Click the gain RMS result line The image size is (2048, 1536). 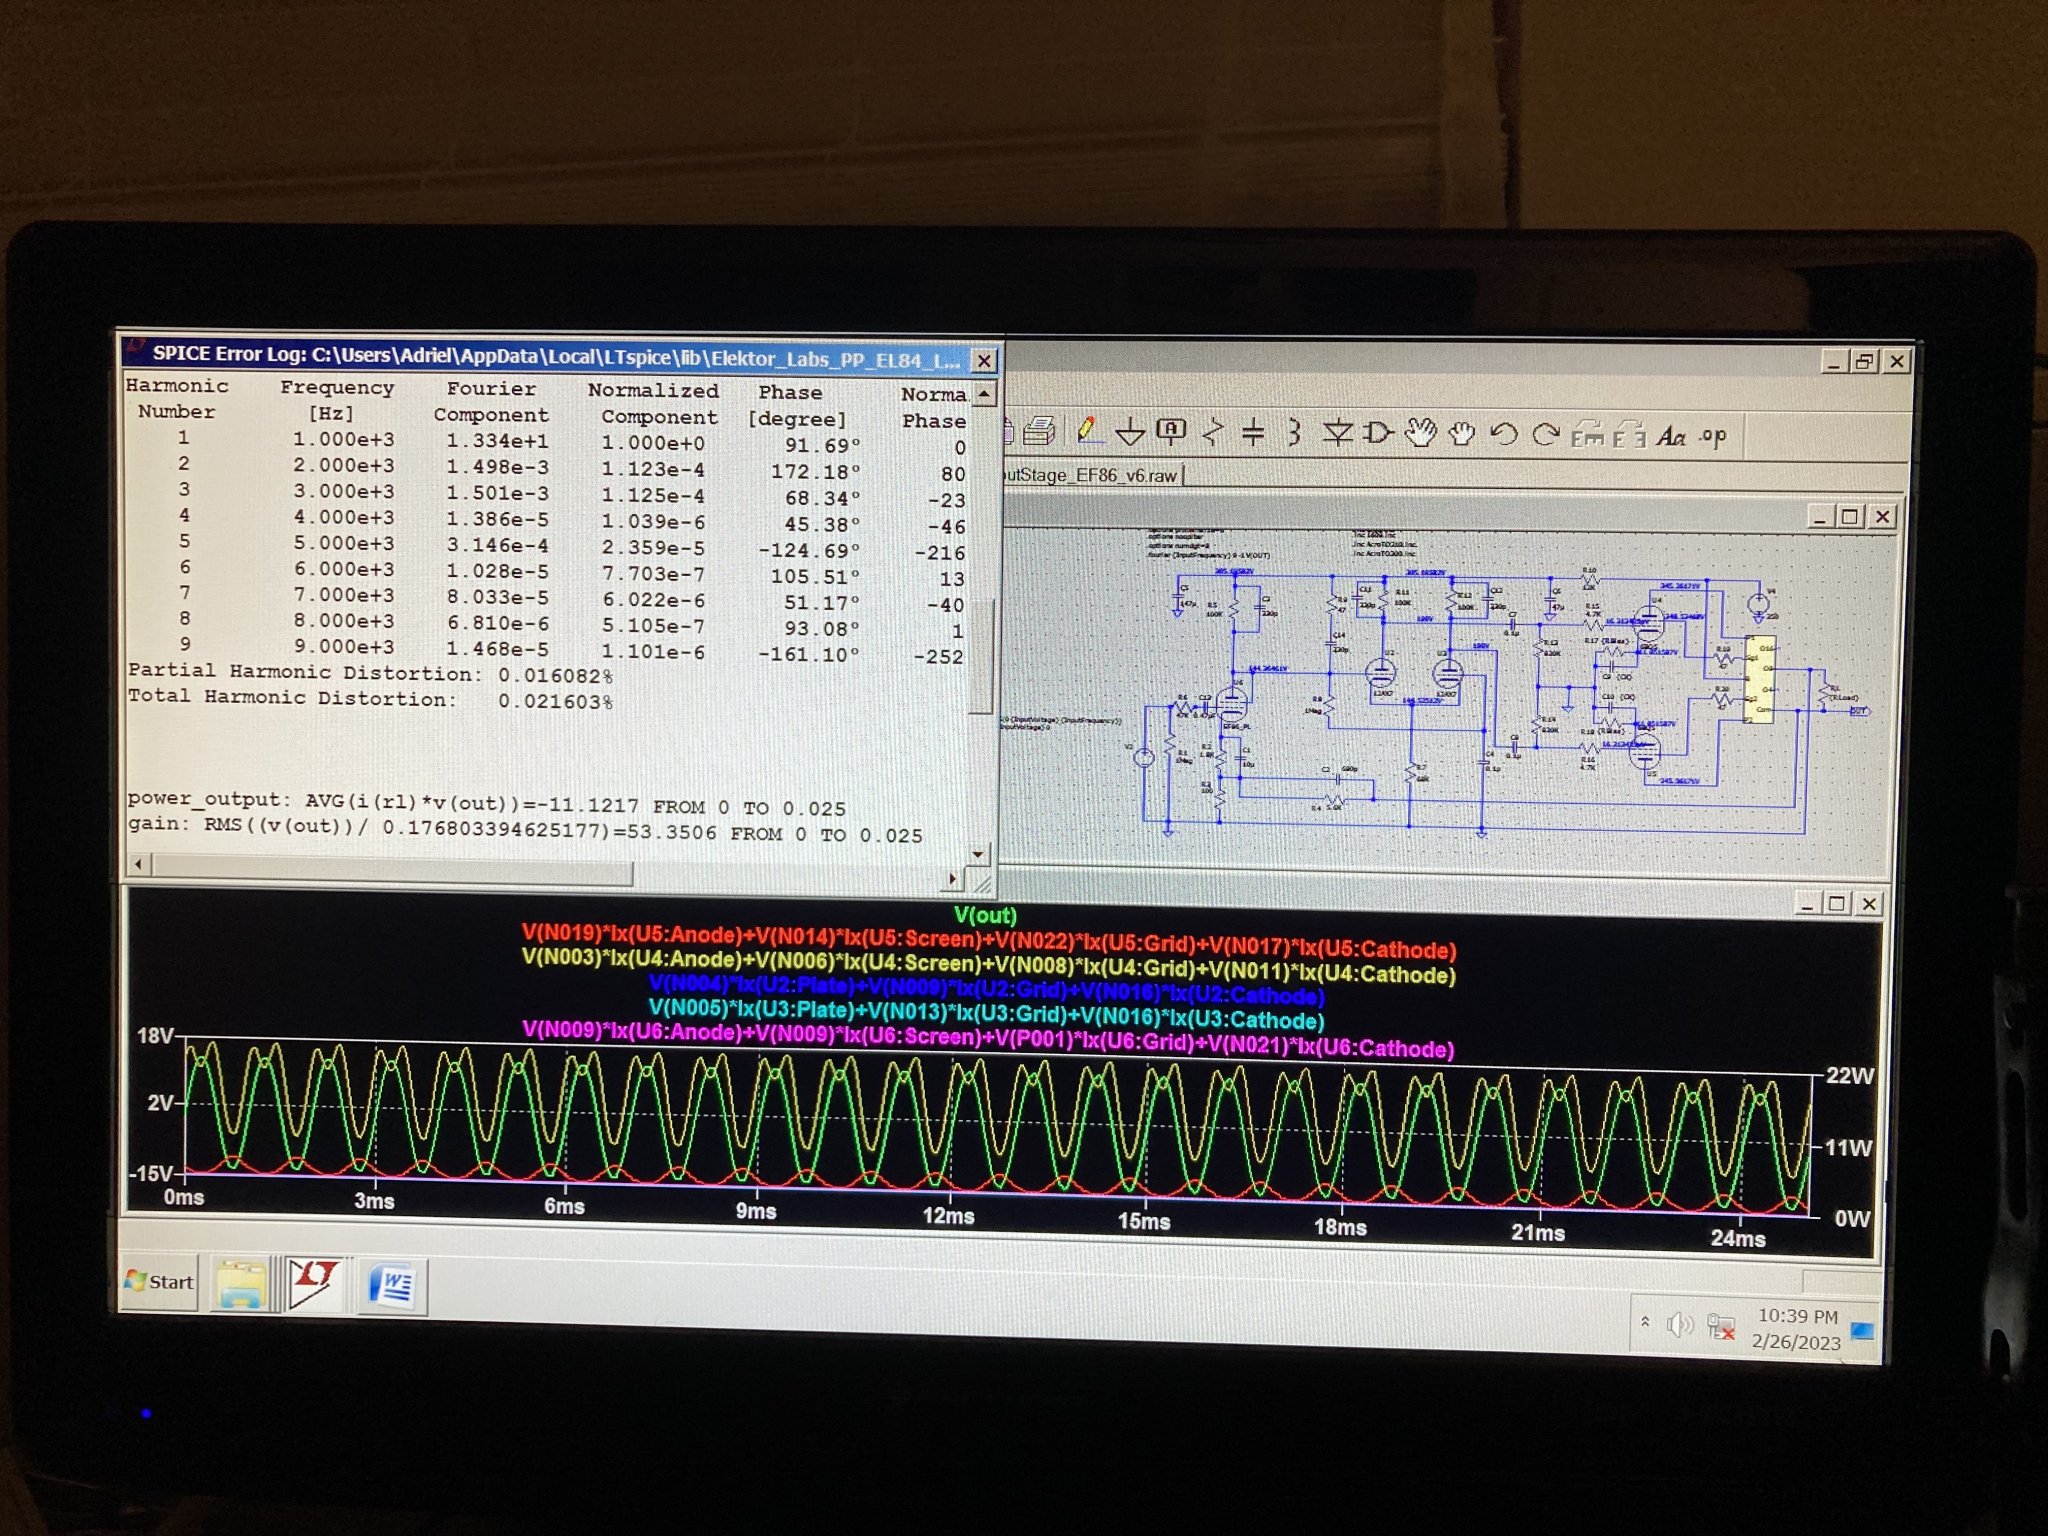(525, 829)
